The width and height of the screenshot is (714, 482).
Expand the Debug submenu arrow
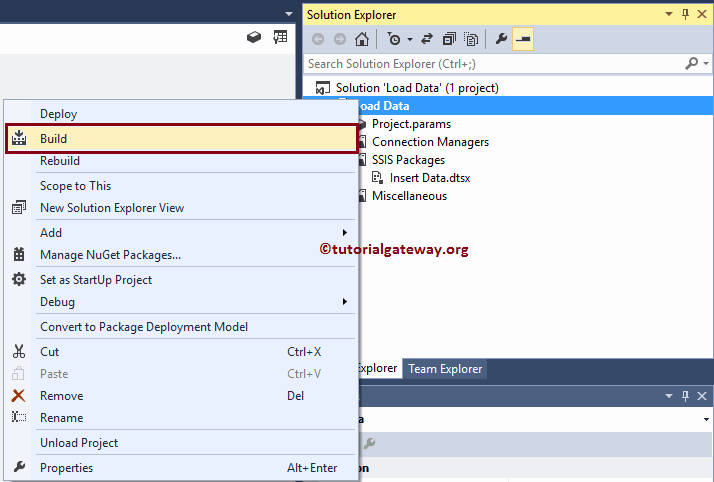(x=345, y=301)
